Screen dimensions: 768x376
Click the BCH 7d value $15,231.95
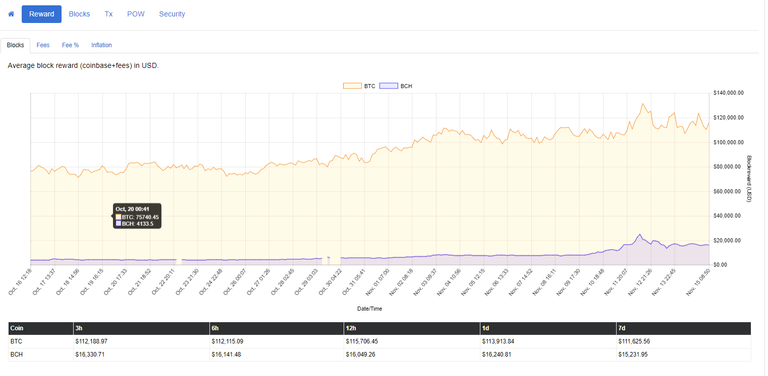point(633,354)
